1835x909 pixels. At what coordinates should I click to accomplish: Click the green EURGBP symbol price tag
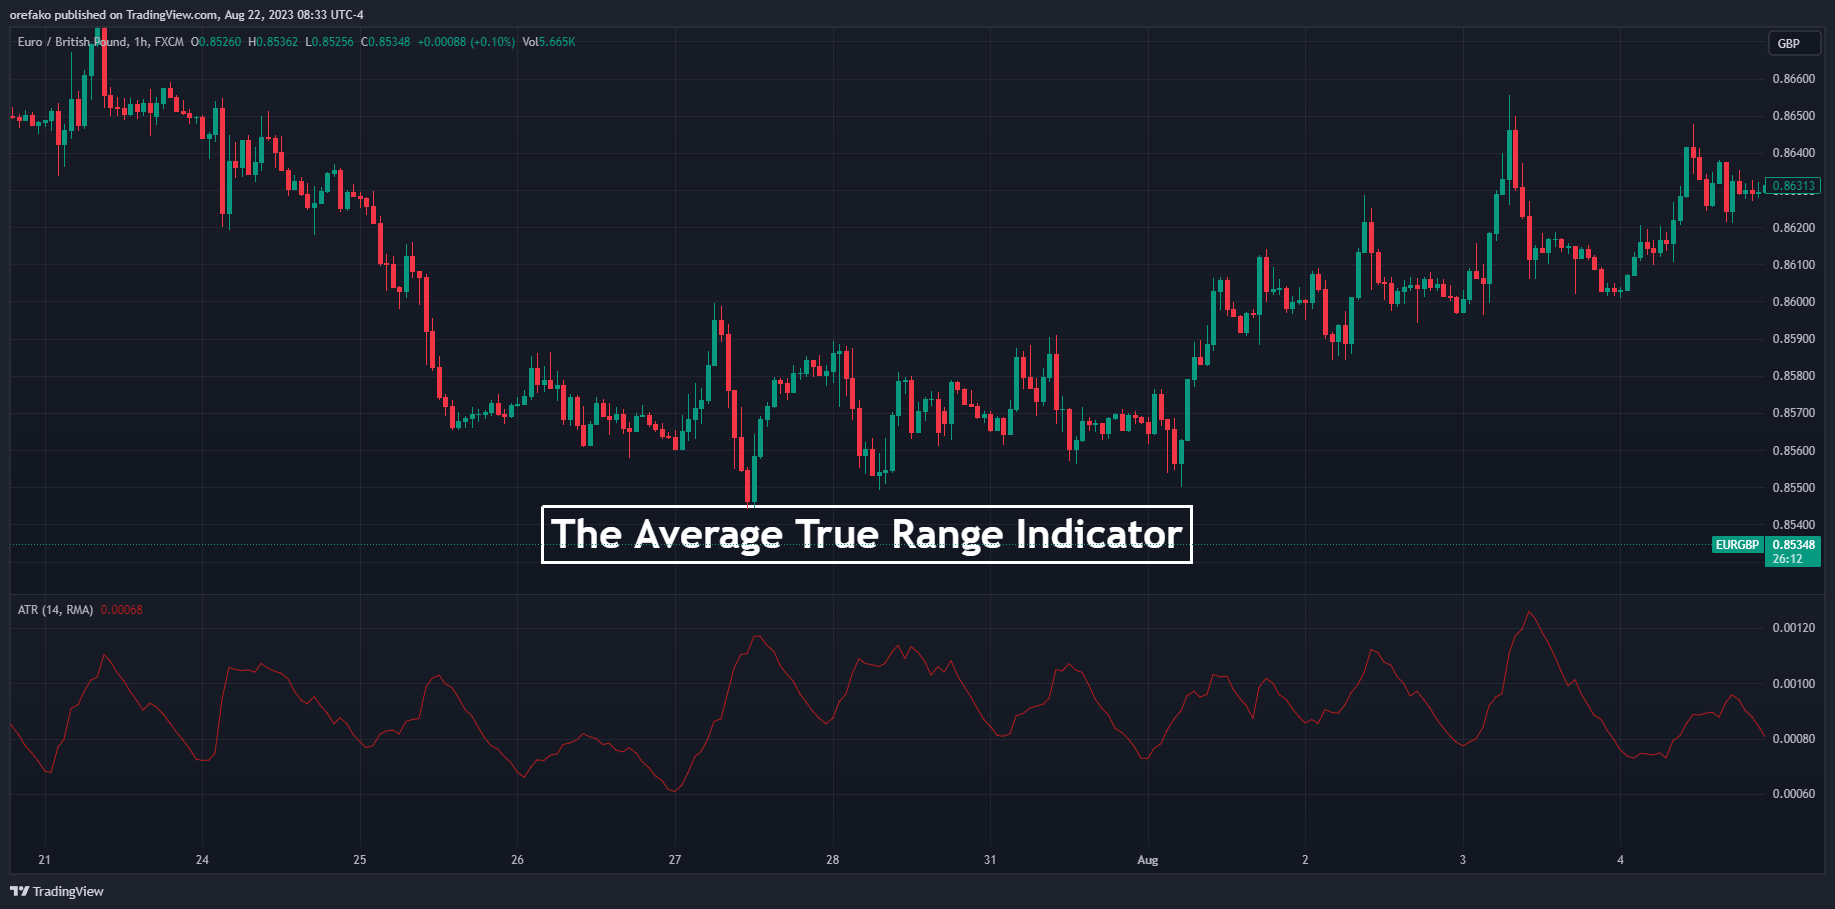point(1737,545)
